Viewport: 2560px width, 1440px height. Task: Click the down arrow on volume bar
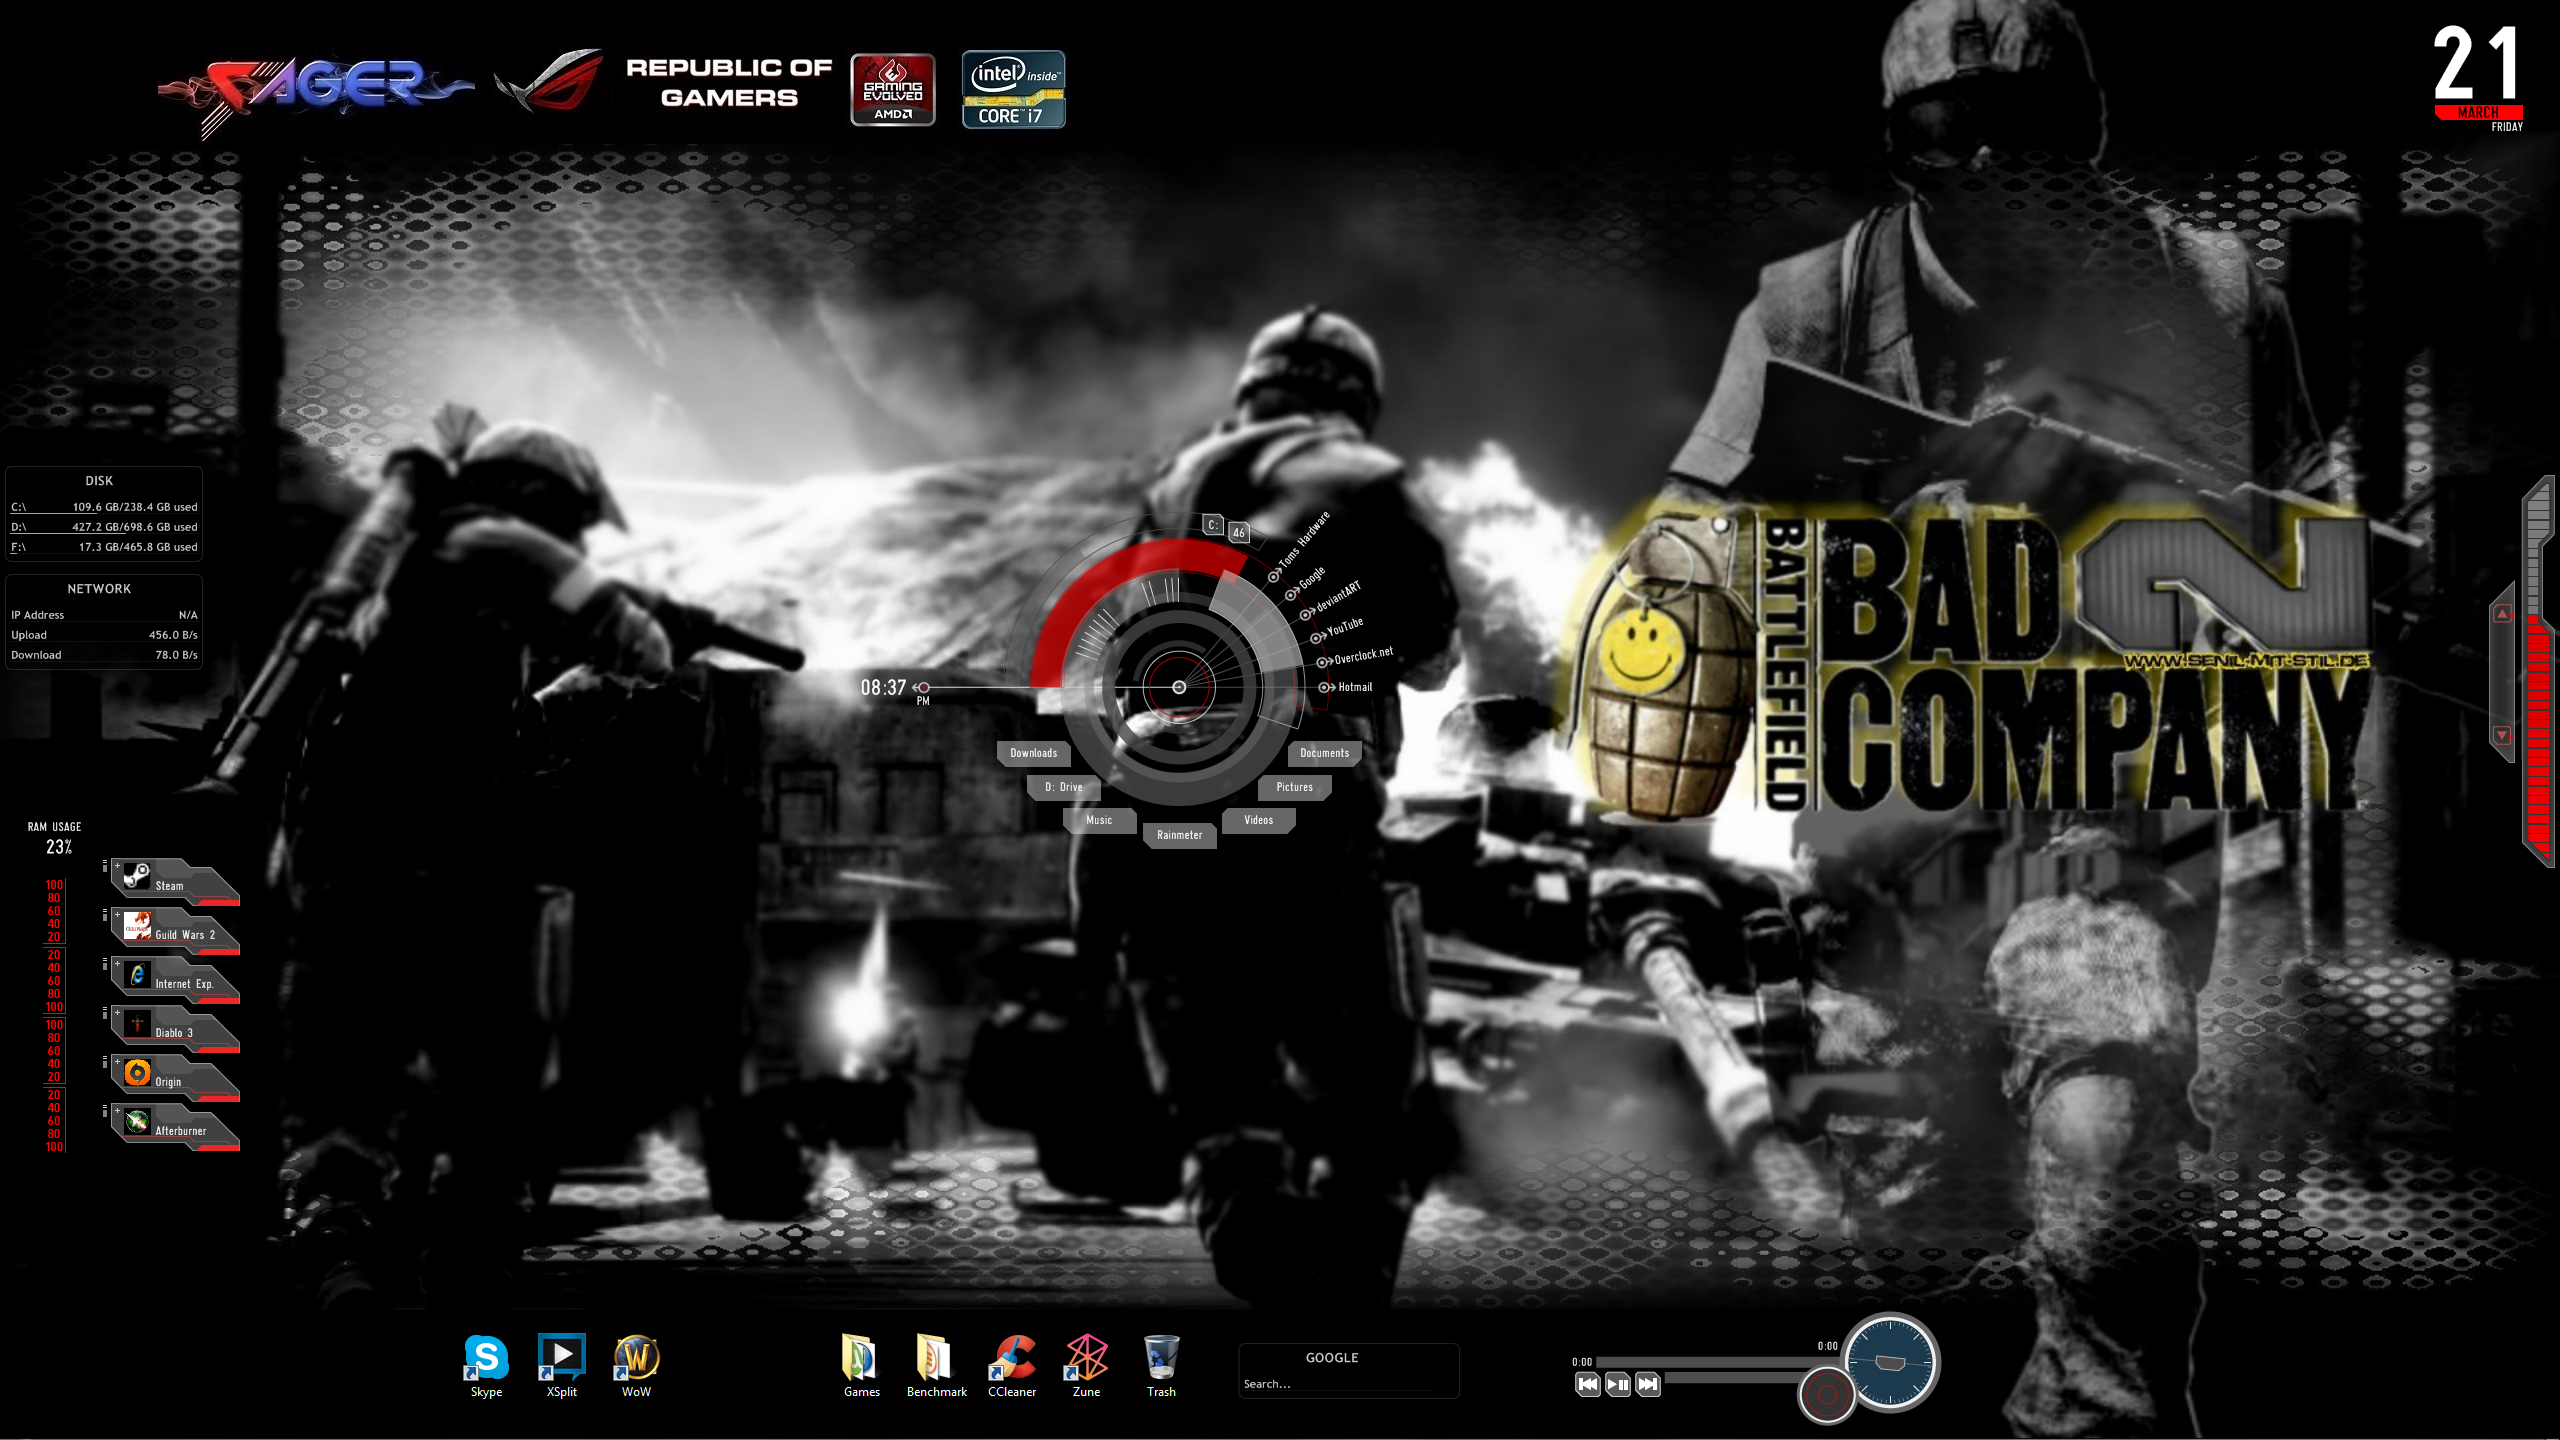point(2502,735)
